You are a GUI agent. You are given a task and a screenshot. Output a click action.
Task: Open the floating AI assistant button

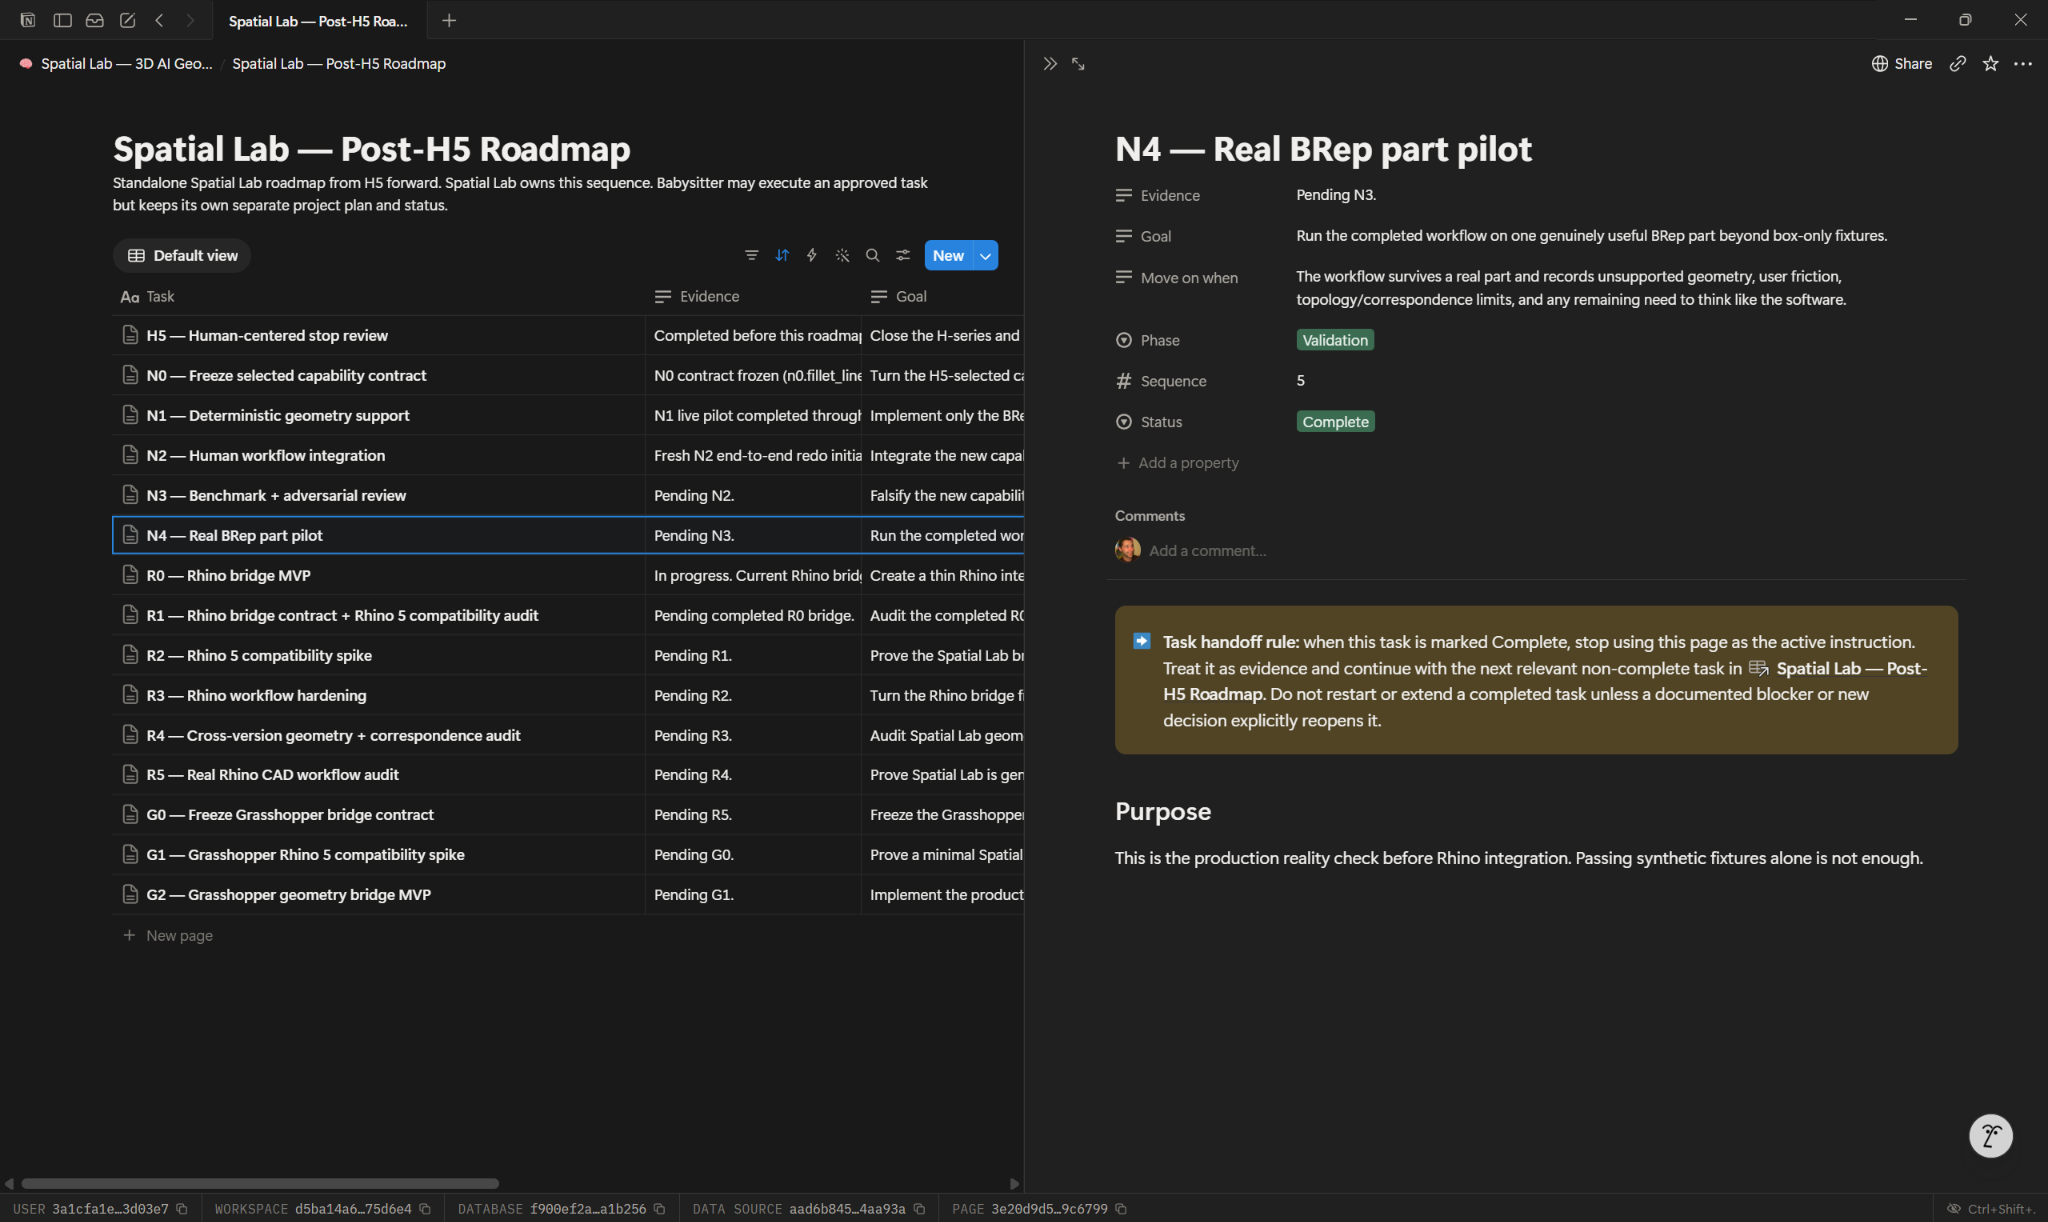(x=1991, y=1136)
